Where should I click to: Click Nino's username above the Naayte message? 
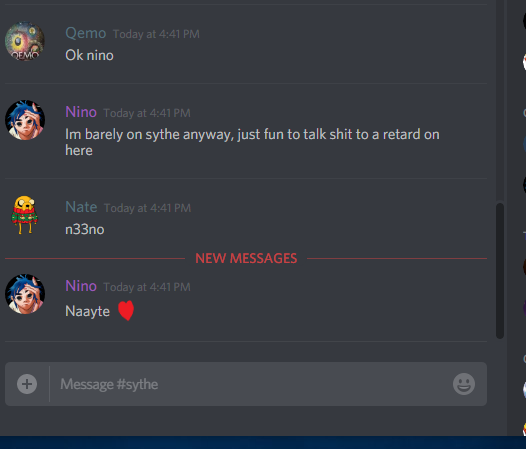click(x=81, y=286)
